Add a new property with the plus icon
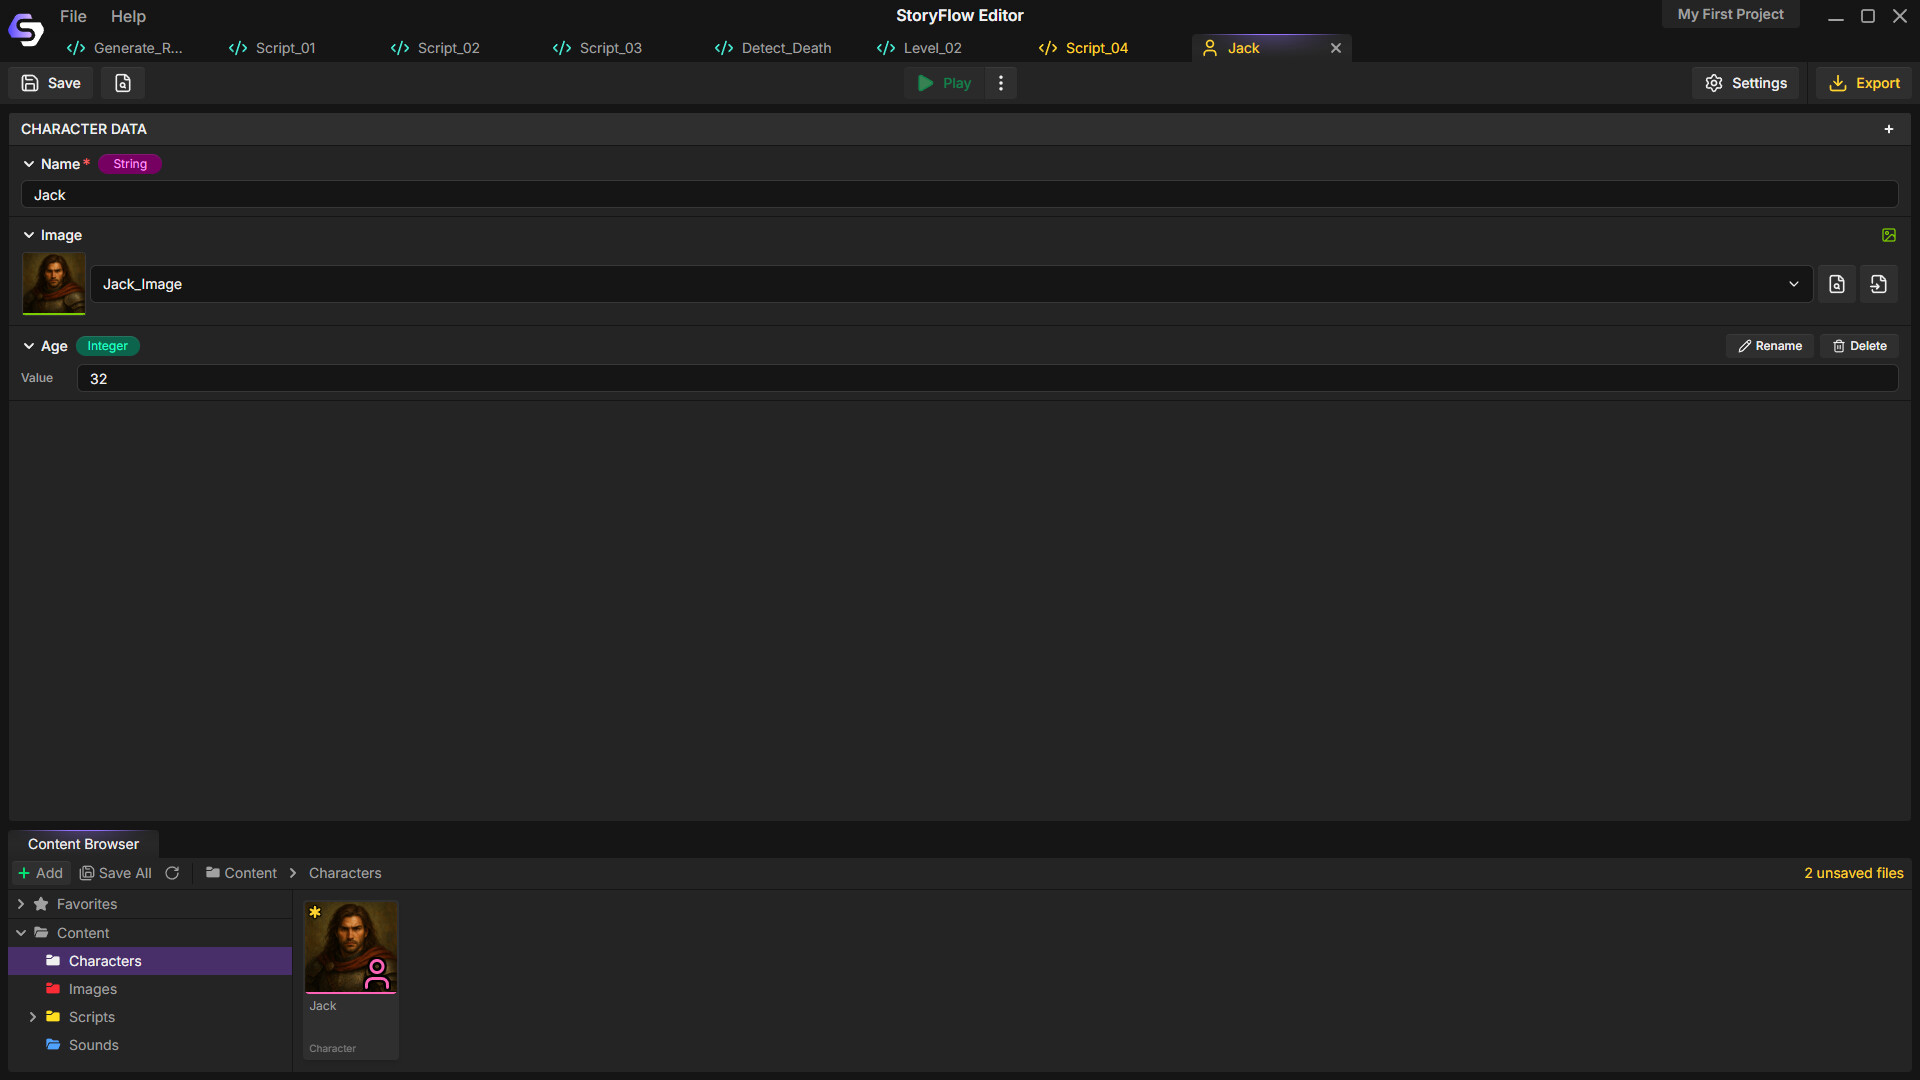 [1889, 128]
